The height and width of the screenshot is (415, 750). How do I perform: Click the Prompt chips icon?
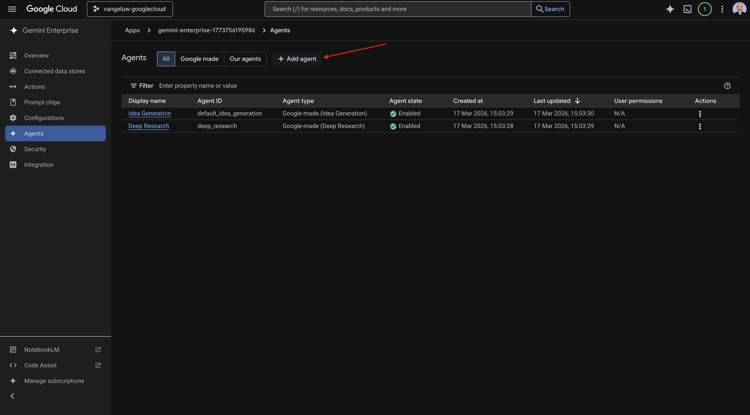[x=13, y=102]
